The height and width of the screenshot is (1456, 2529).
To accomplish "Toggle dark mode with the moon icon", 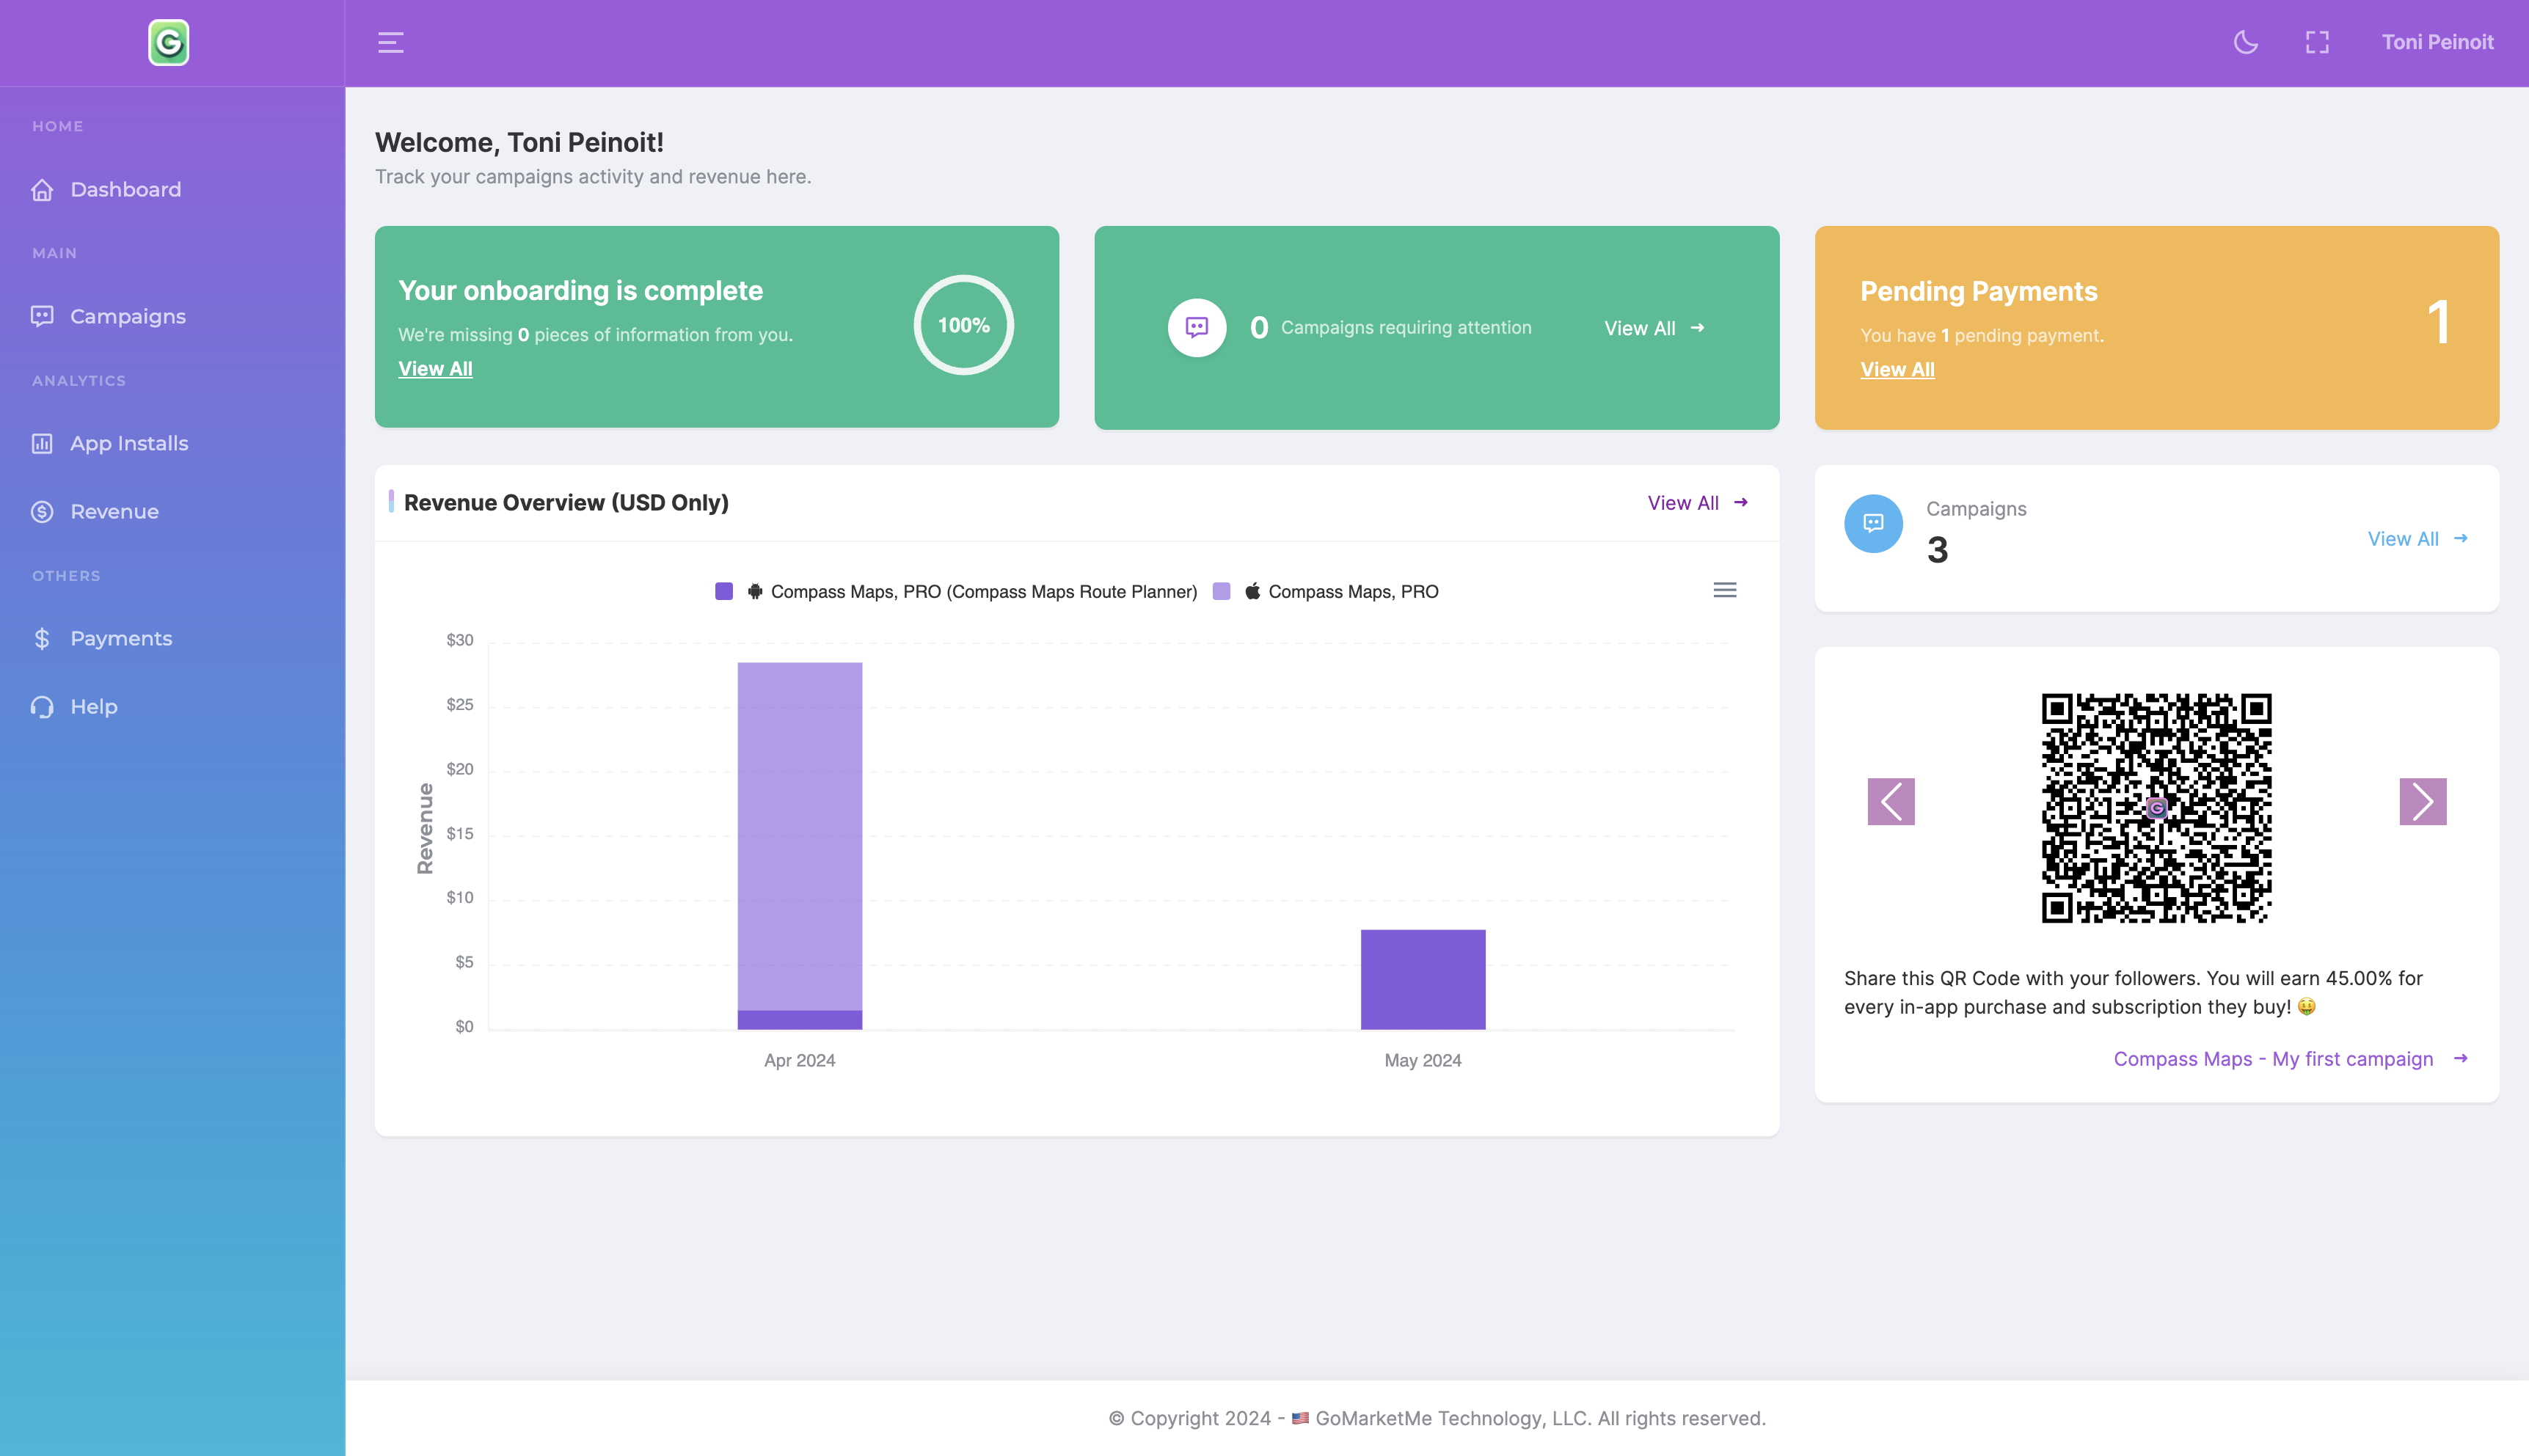I will (x=2245, y=42).
